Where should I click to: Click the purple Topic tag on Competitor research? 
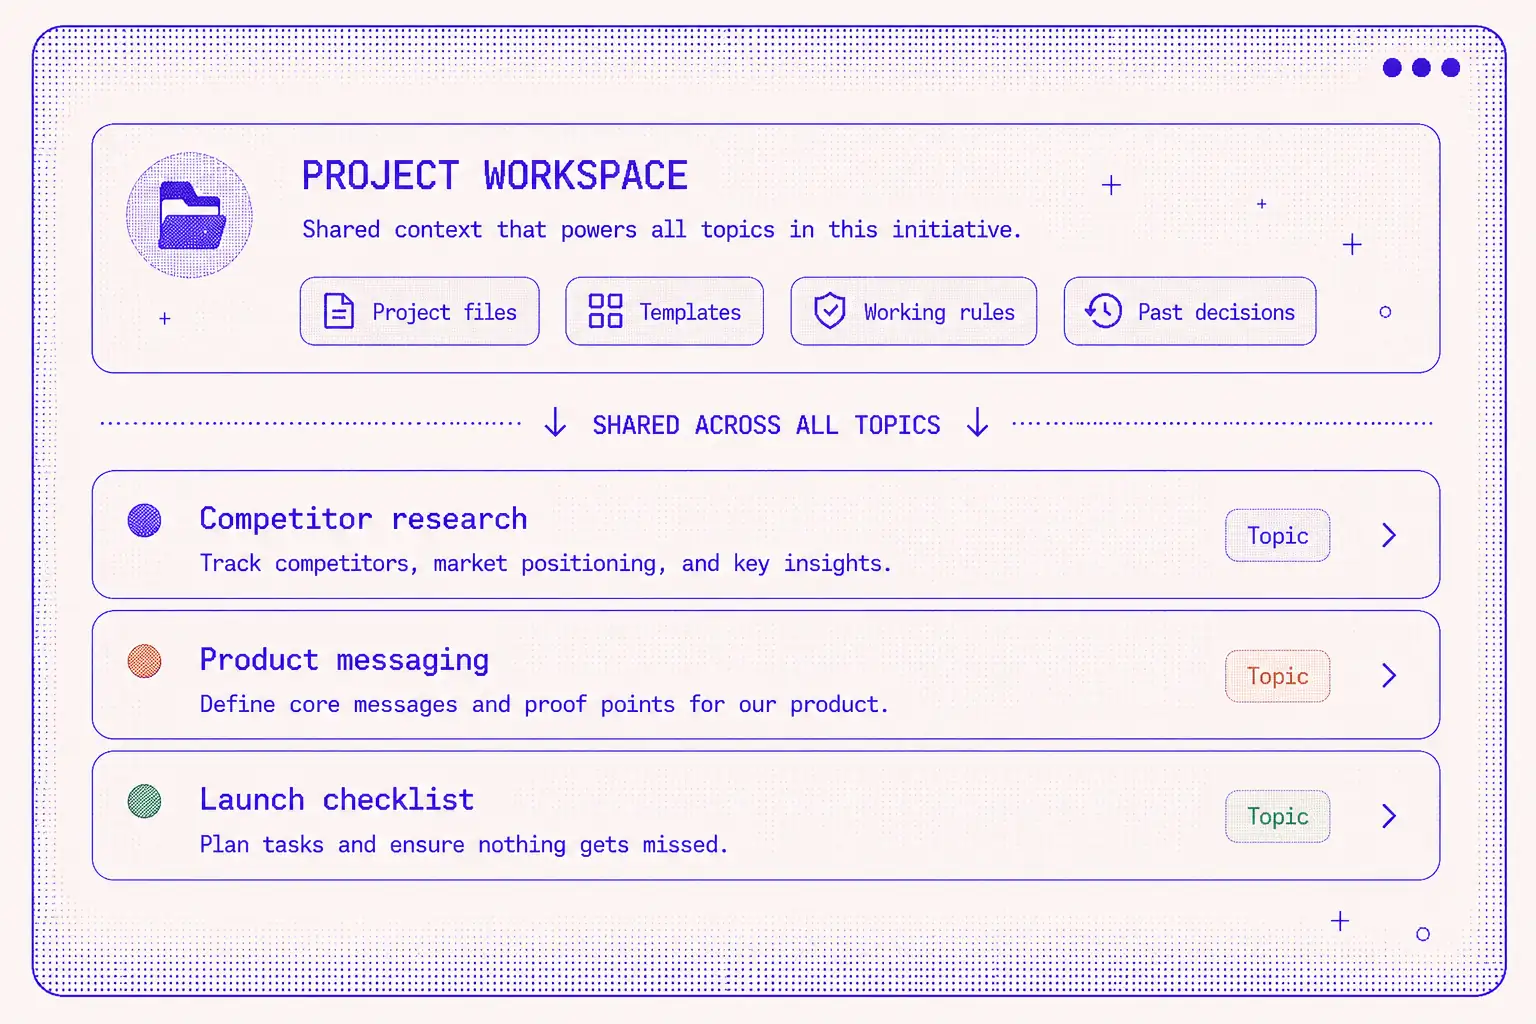pyautogui.click(x=1277, y=535)
